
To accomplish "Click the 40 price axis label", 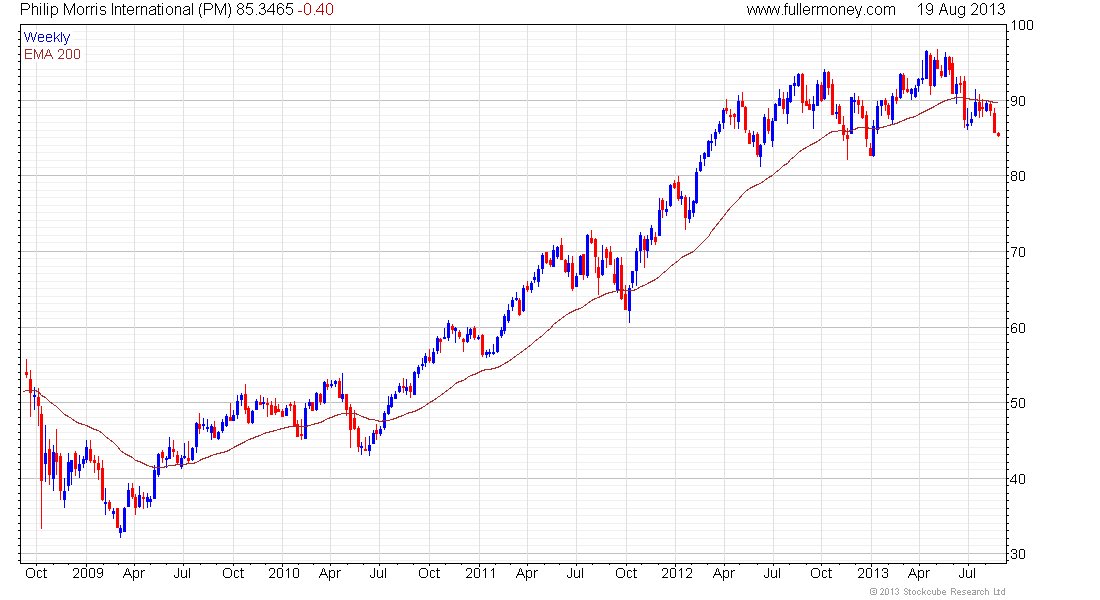I will tap(1017, 479).
